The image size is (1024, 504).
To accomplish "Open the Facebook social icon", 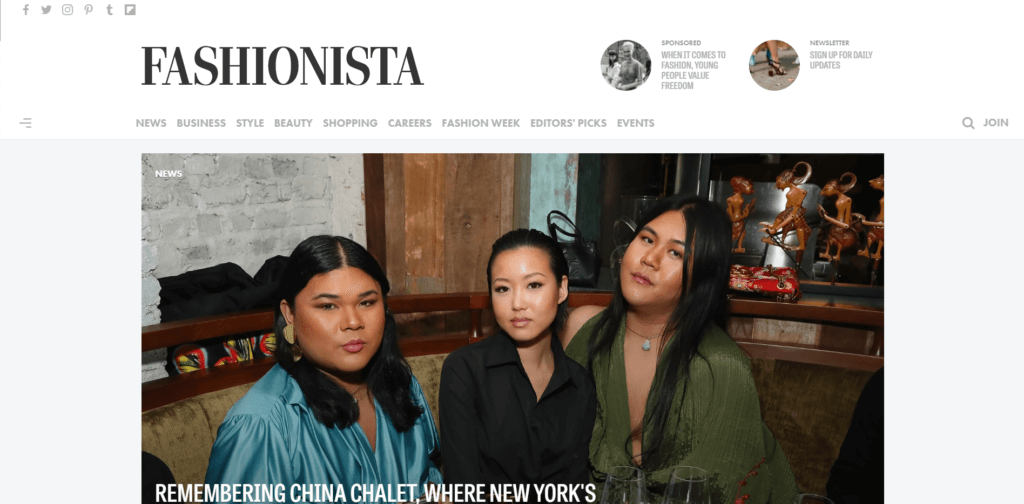I will pyautogui.click(x=26, y=10).
